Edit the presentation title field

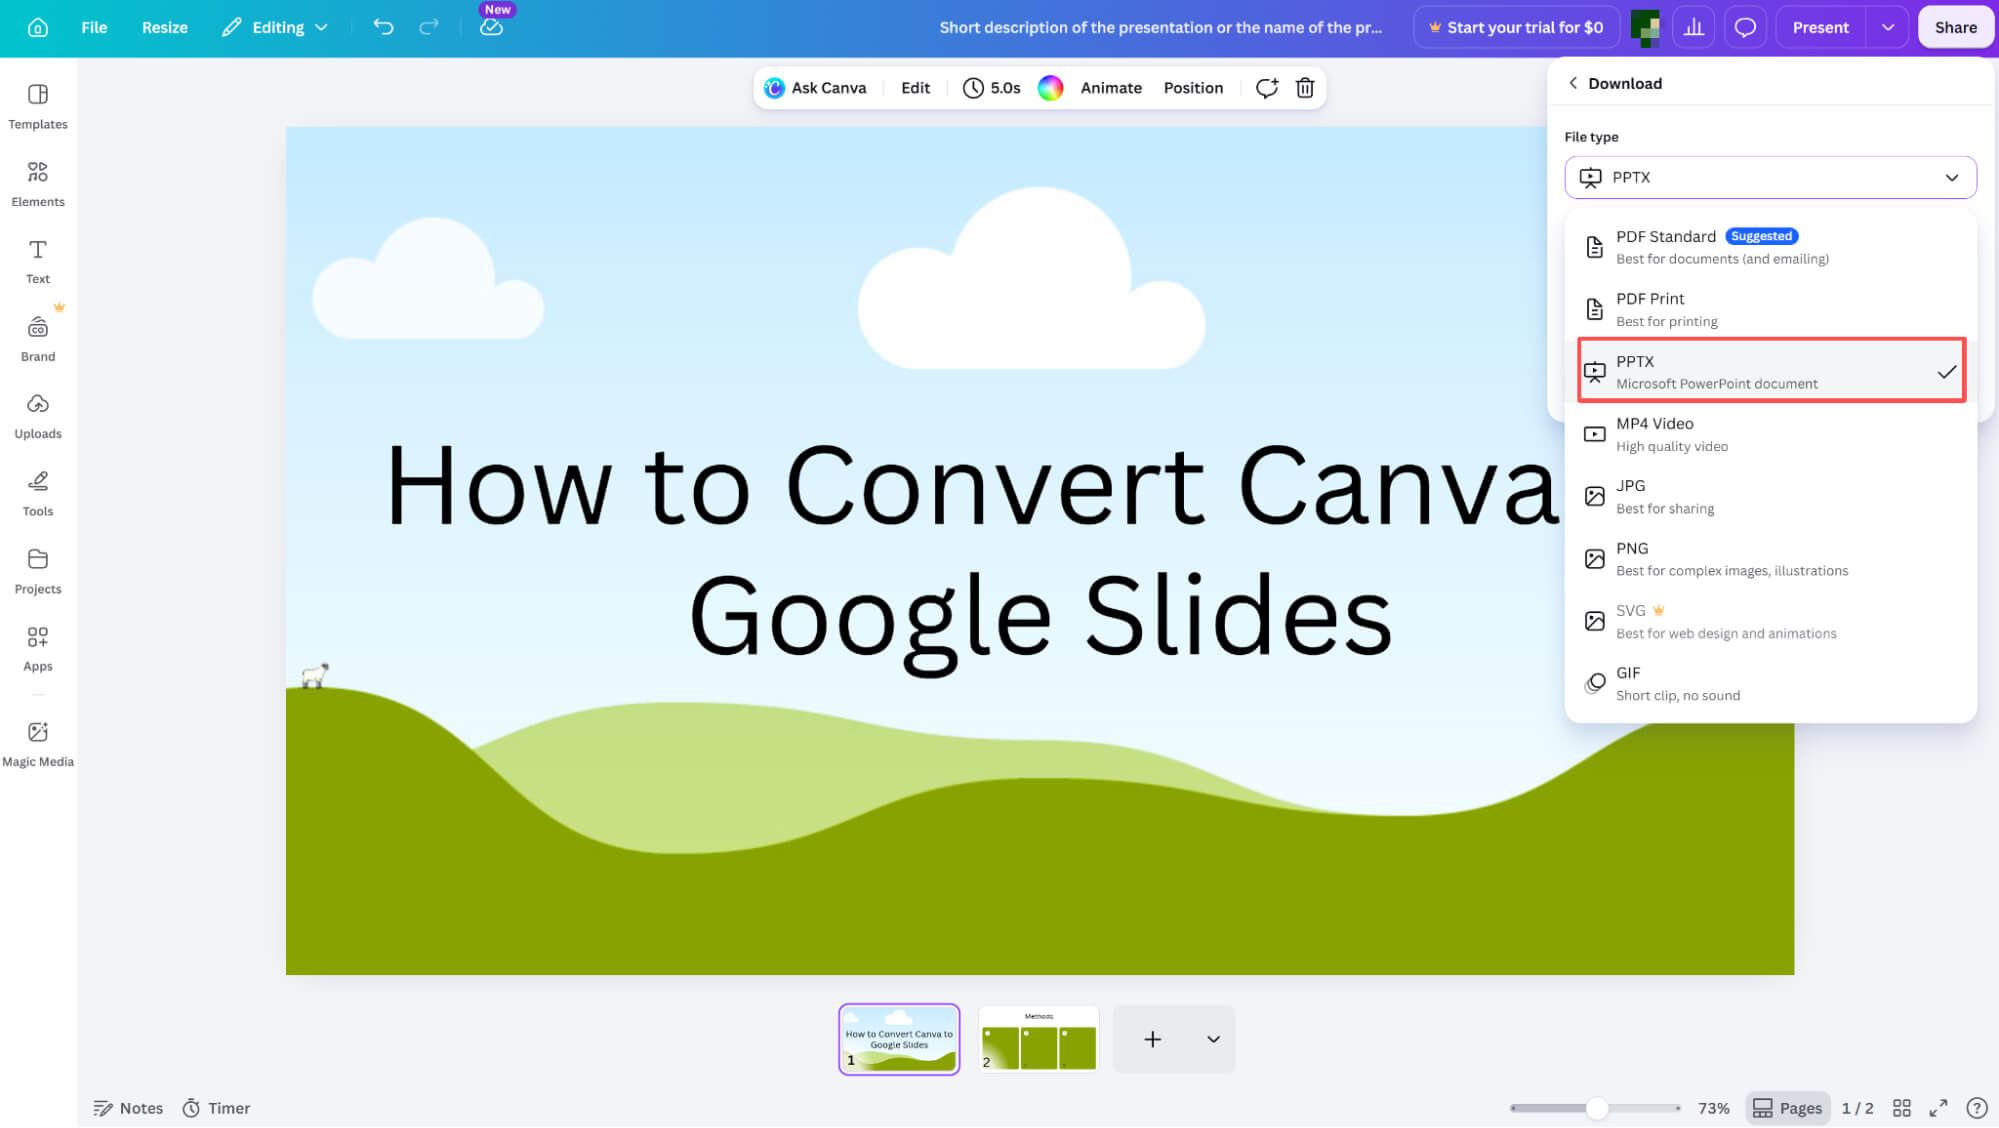1160,27
